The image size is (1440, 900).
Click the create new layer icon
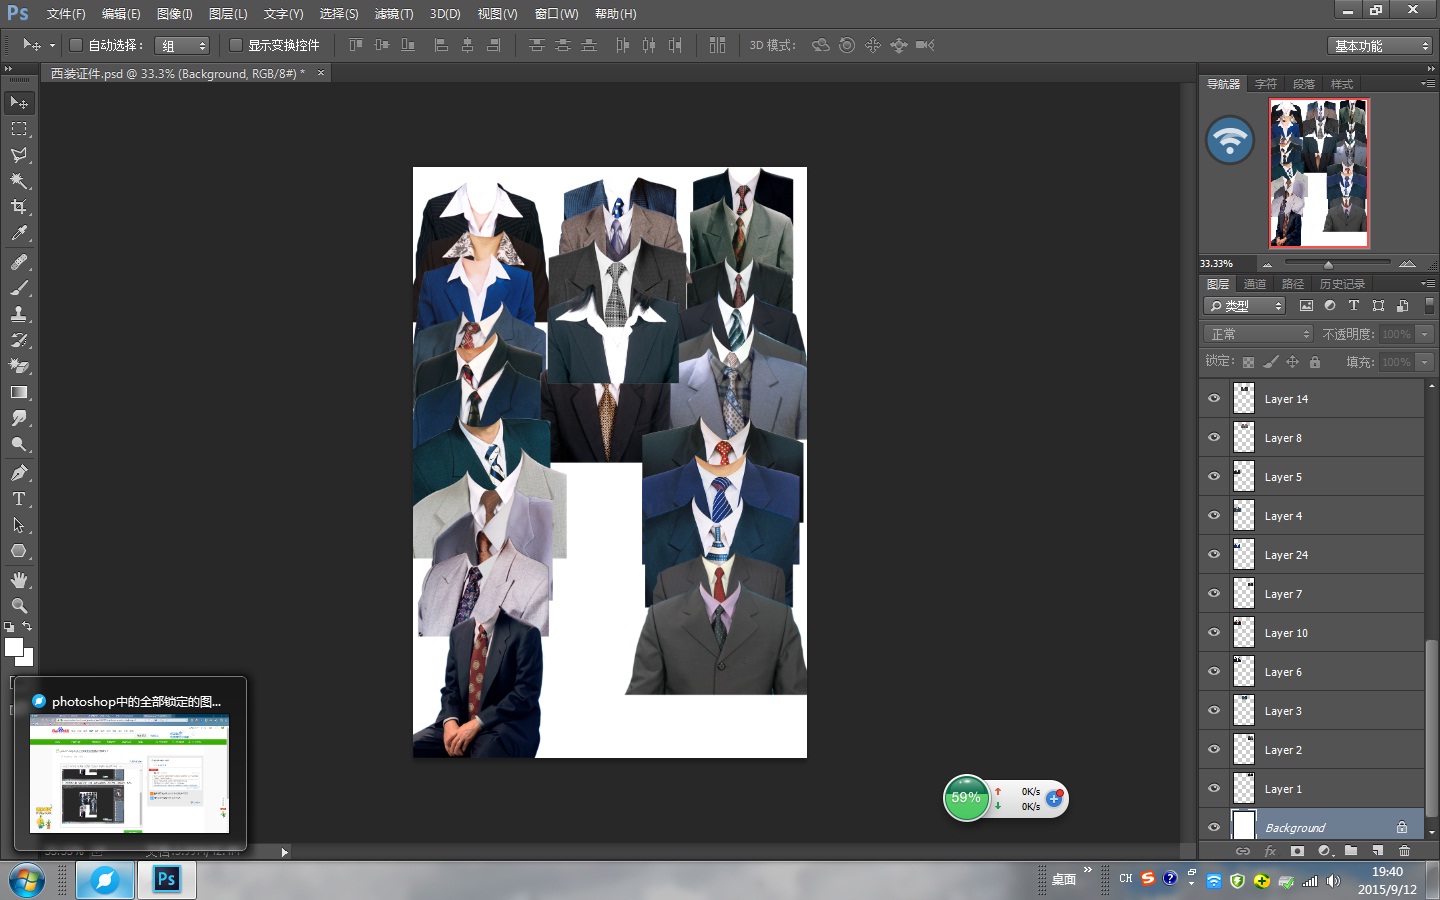tap(1377, 851)
